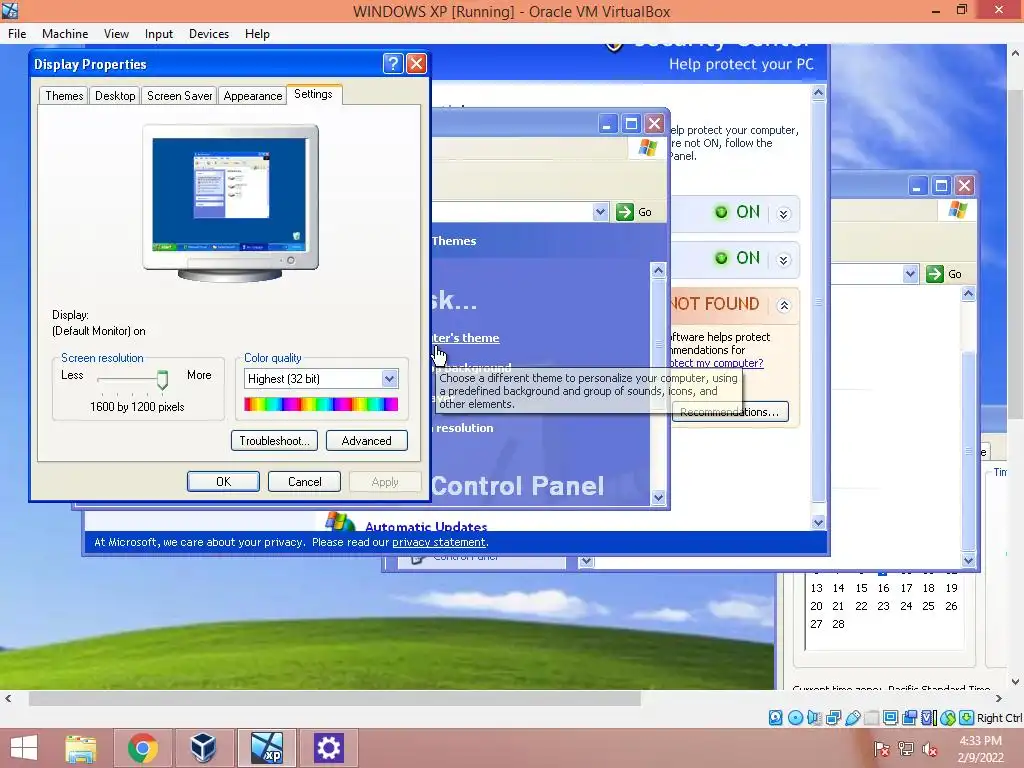Open the USB devices indicator icon

(x=852, y=718)
